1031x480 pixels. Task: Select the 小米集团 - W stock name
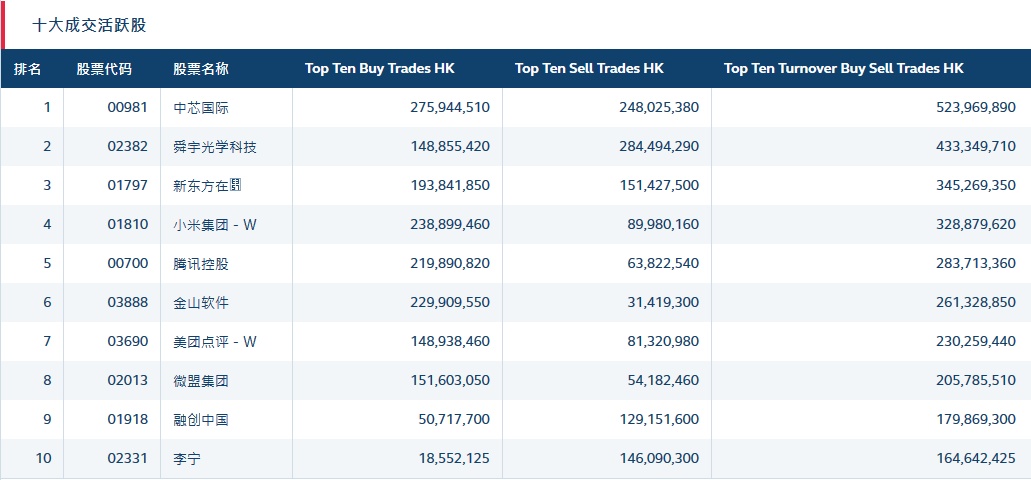click(215, 224)
